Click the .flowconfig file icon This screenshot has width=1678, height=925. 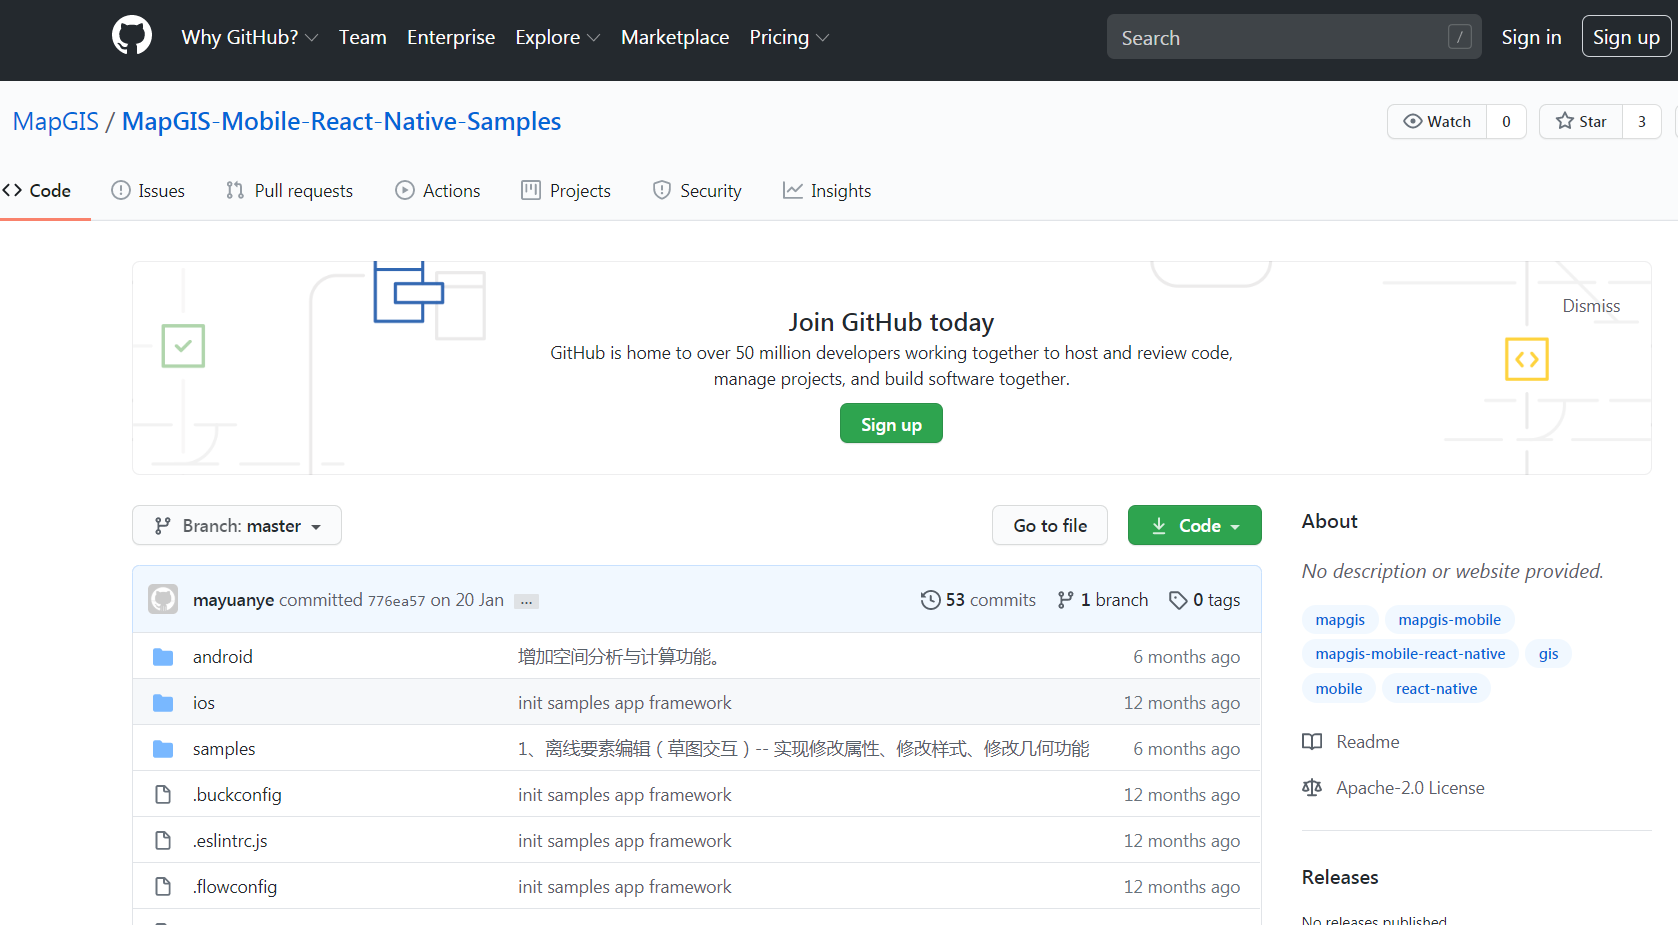click(x=163, y=887)
